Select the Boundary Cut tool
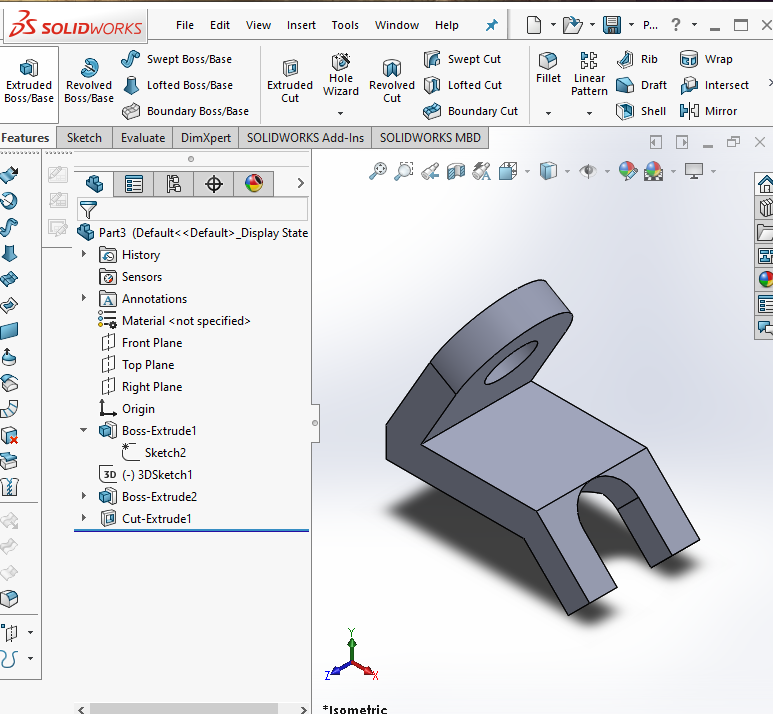This screenshot has height=714, width=773. [470, 111]
